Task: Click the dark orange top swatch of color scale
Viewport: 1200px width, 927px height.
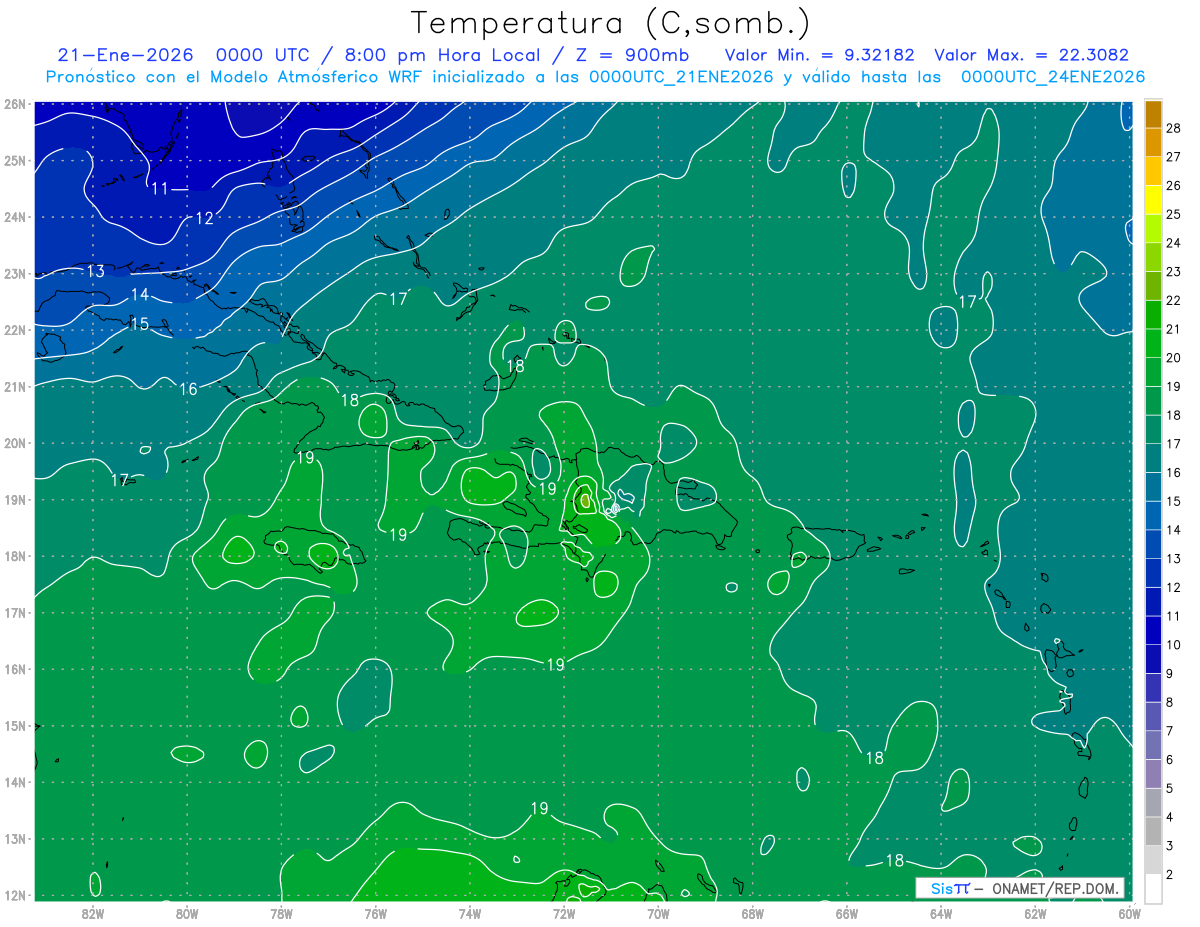Action: [1153, 114]
